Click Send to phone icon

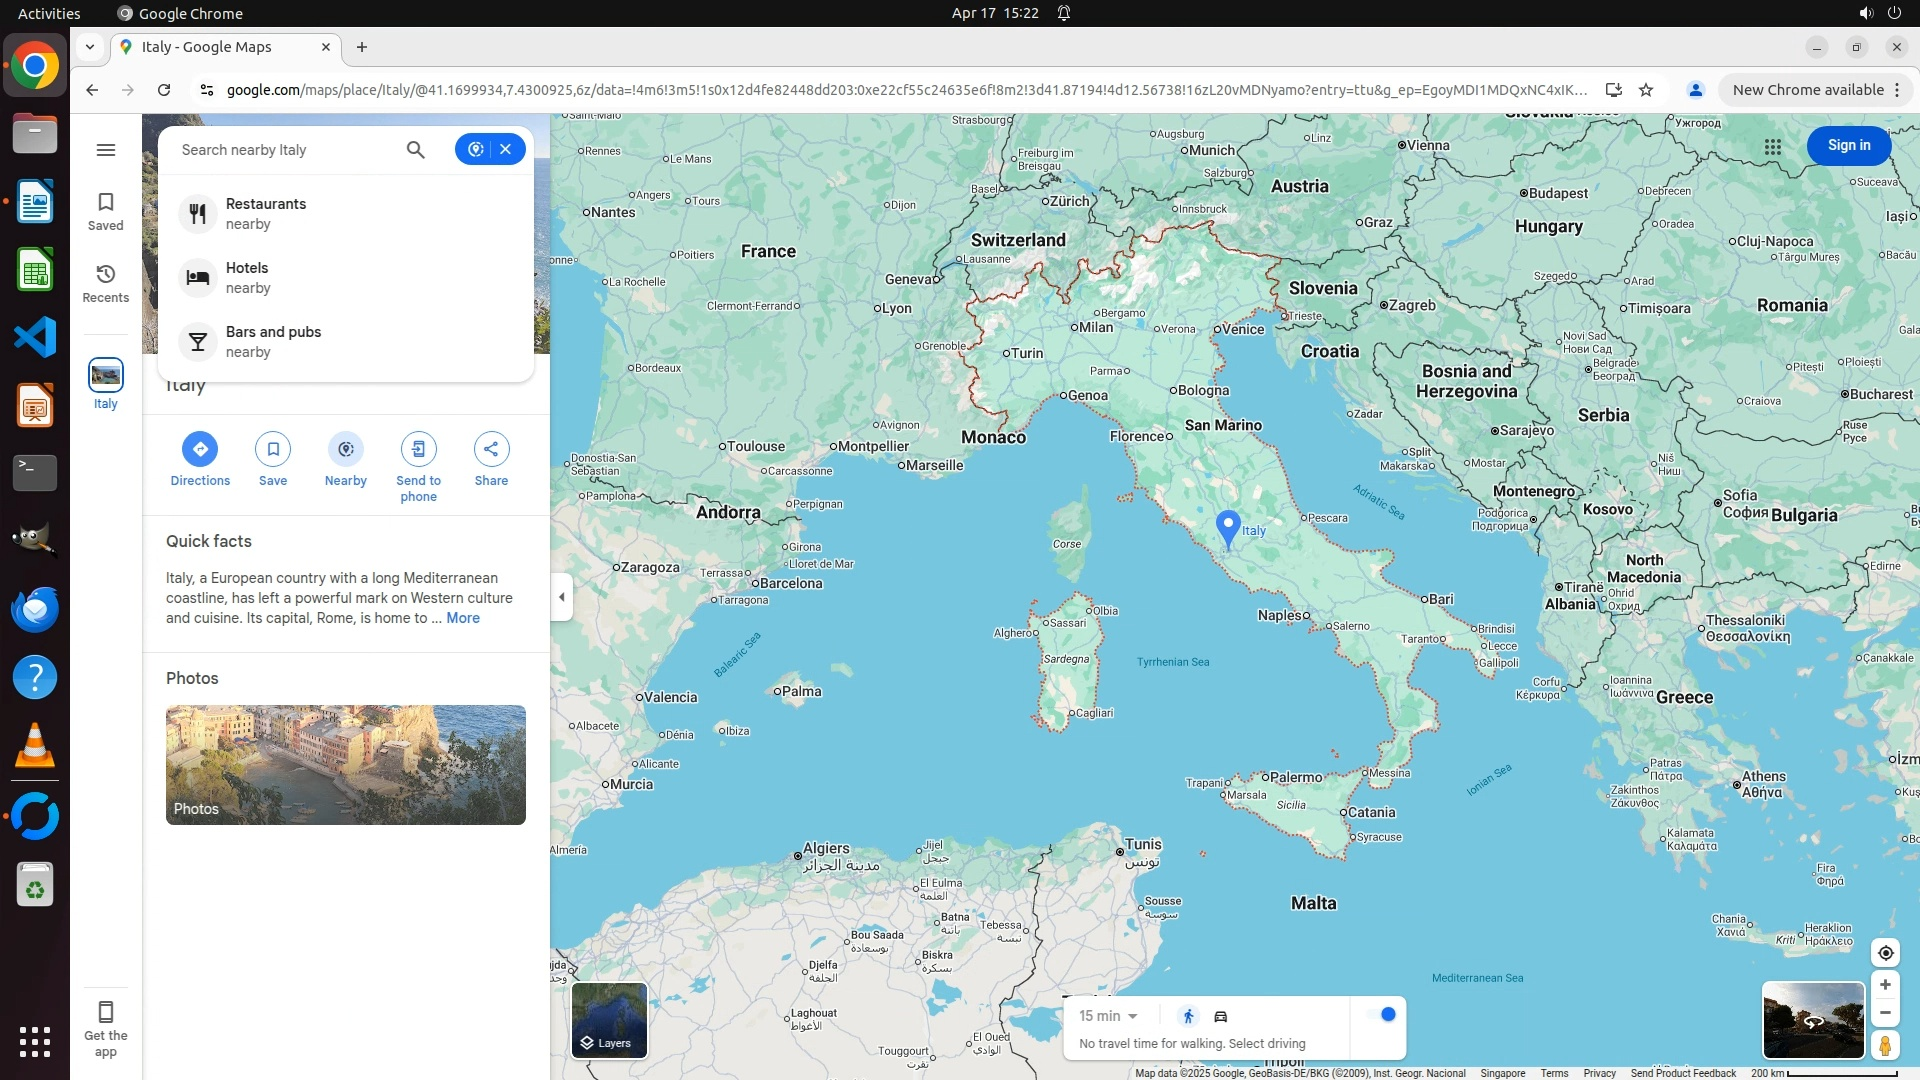(418, 449)
